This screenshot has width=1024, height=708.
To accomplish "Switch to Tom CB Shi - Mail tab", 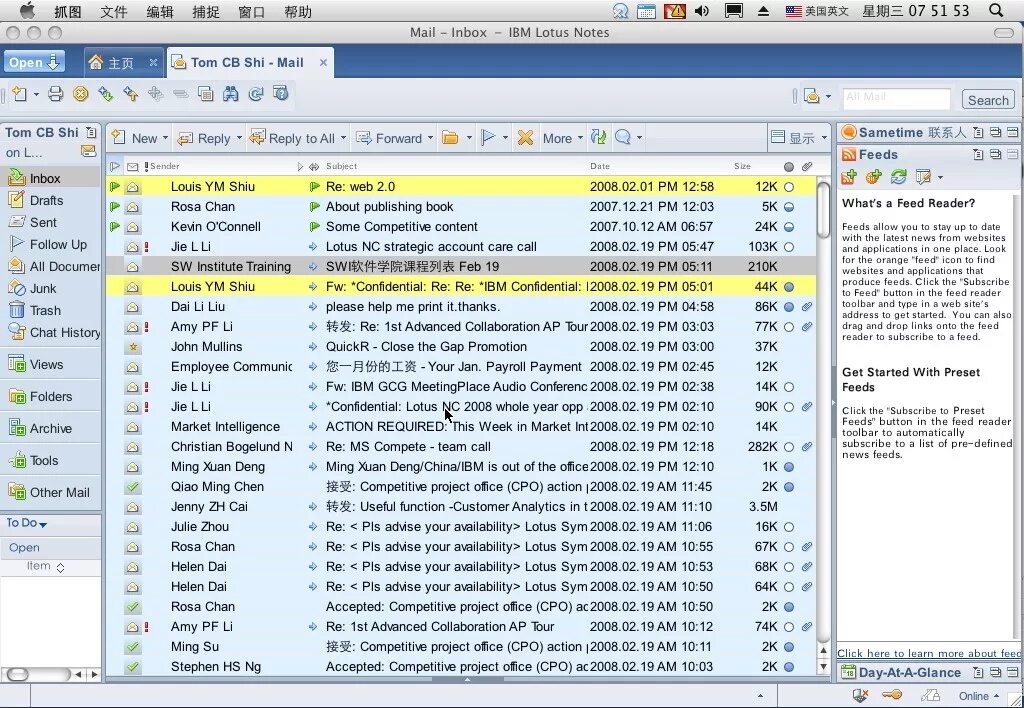I will (x=250, y=62).
